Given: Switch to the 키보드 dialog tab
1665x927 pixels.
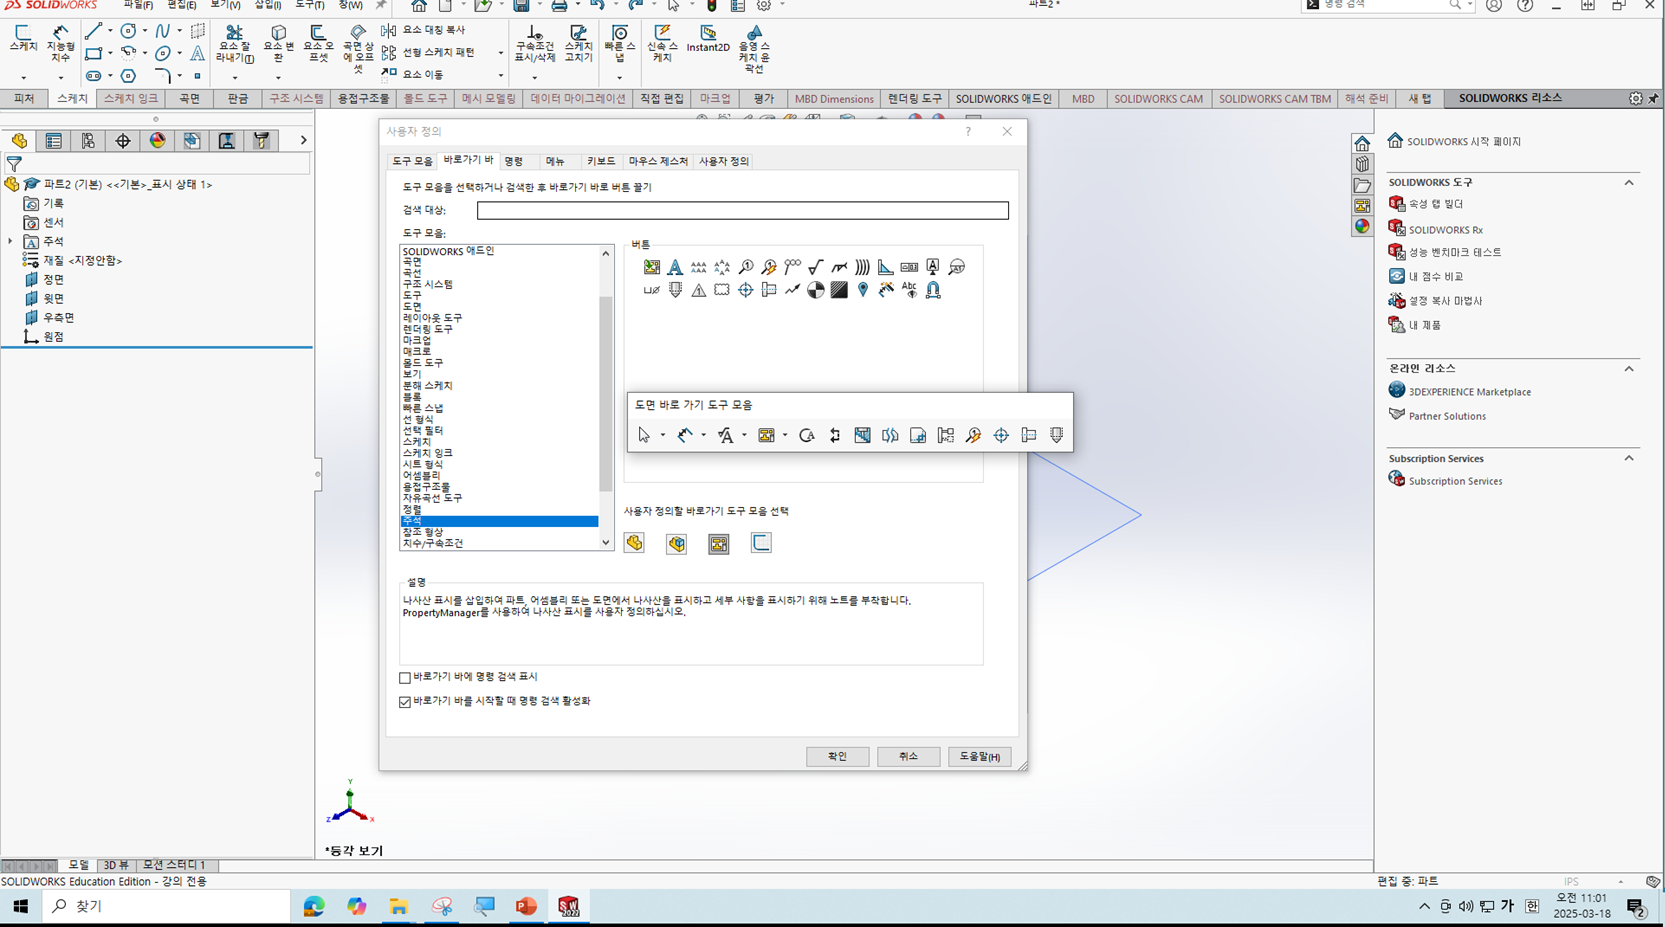Looking at the screenshot, I should click(x=601, y=161).
